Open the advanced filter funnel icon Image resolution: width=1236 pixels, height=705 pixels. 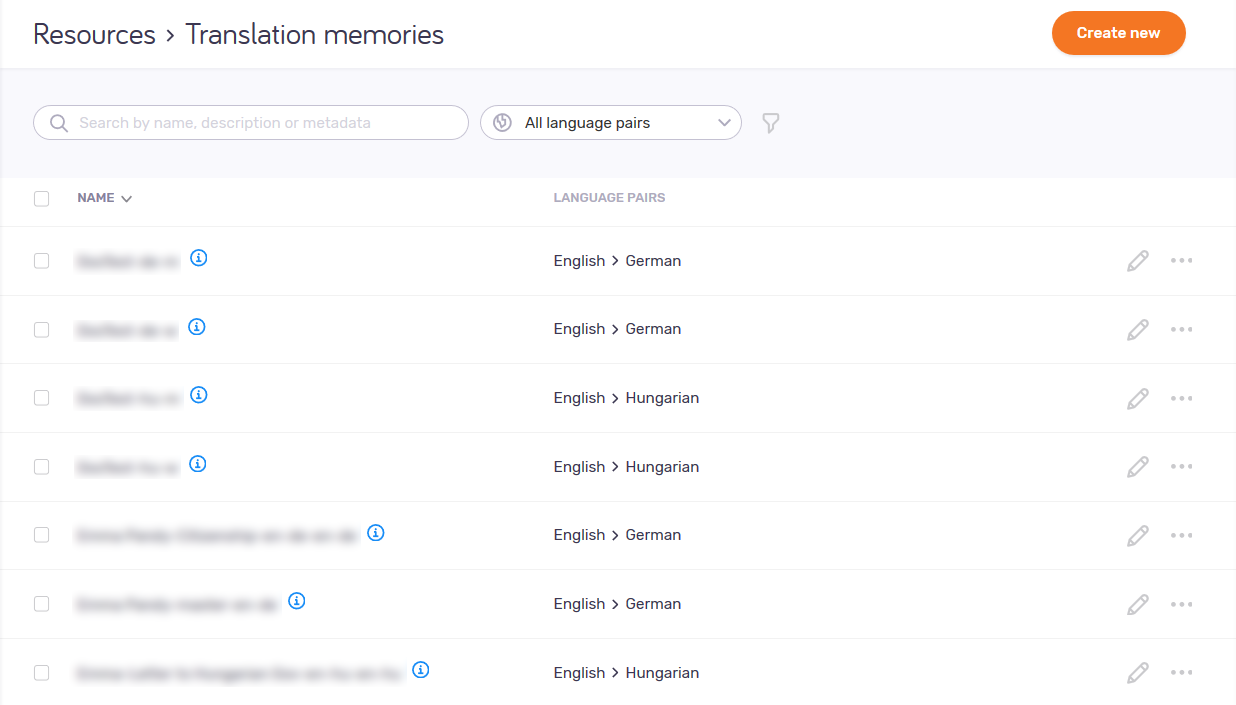[770, 123]
